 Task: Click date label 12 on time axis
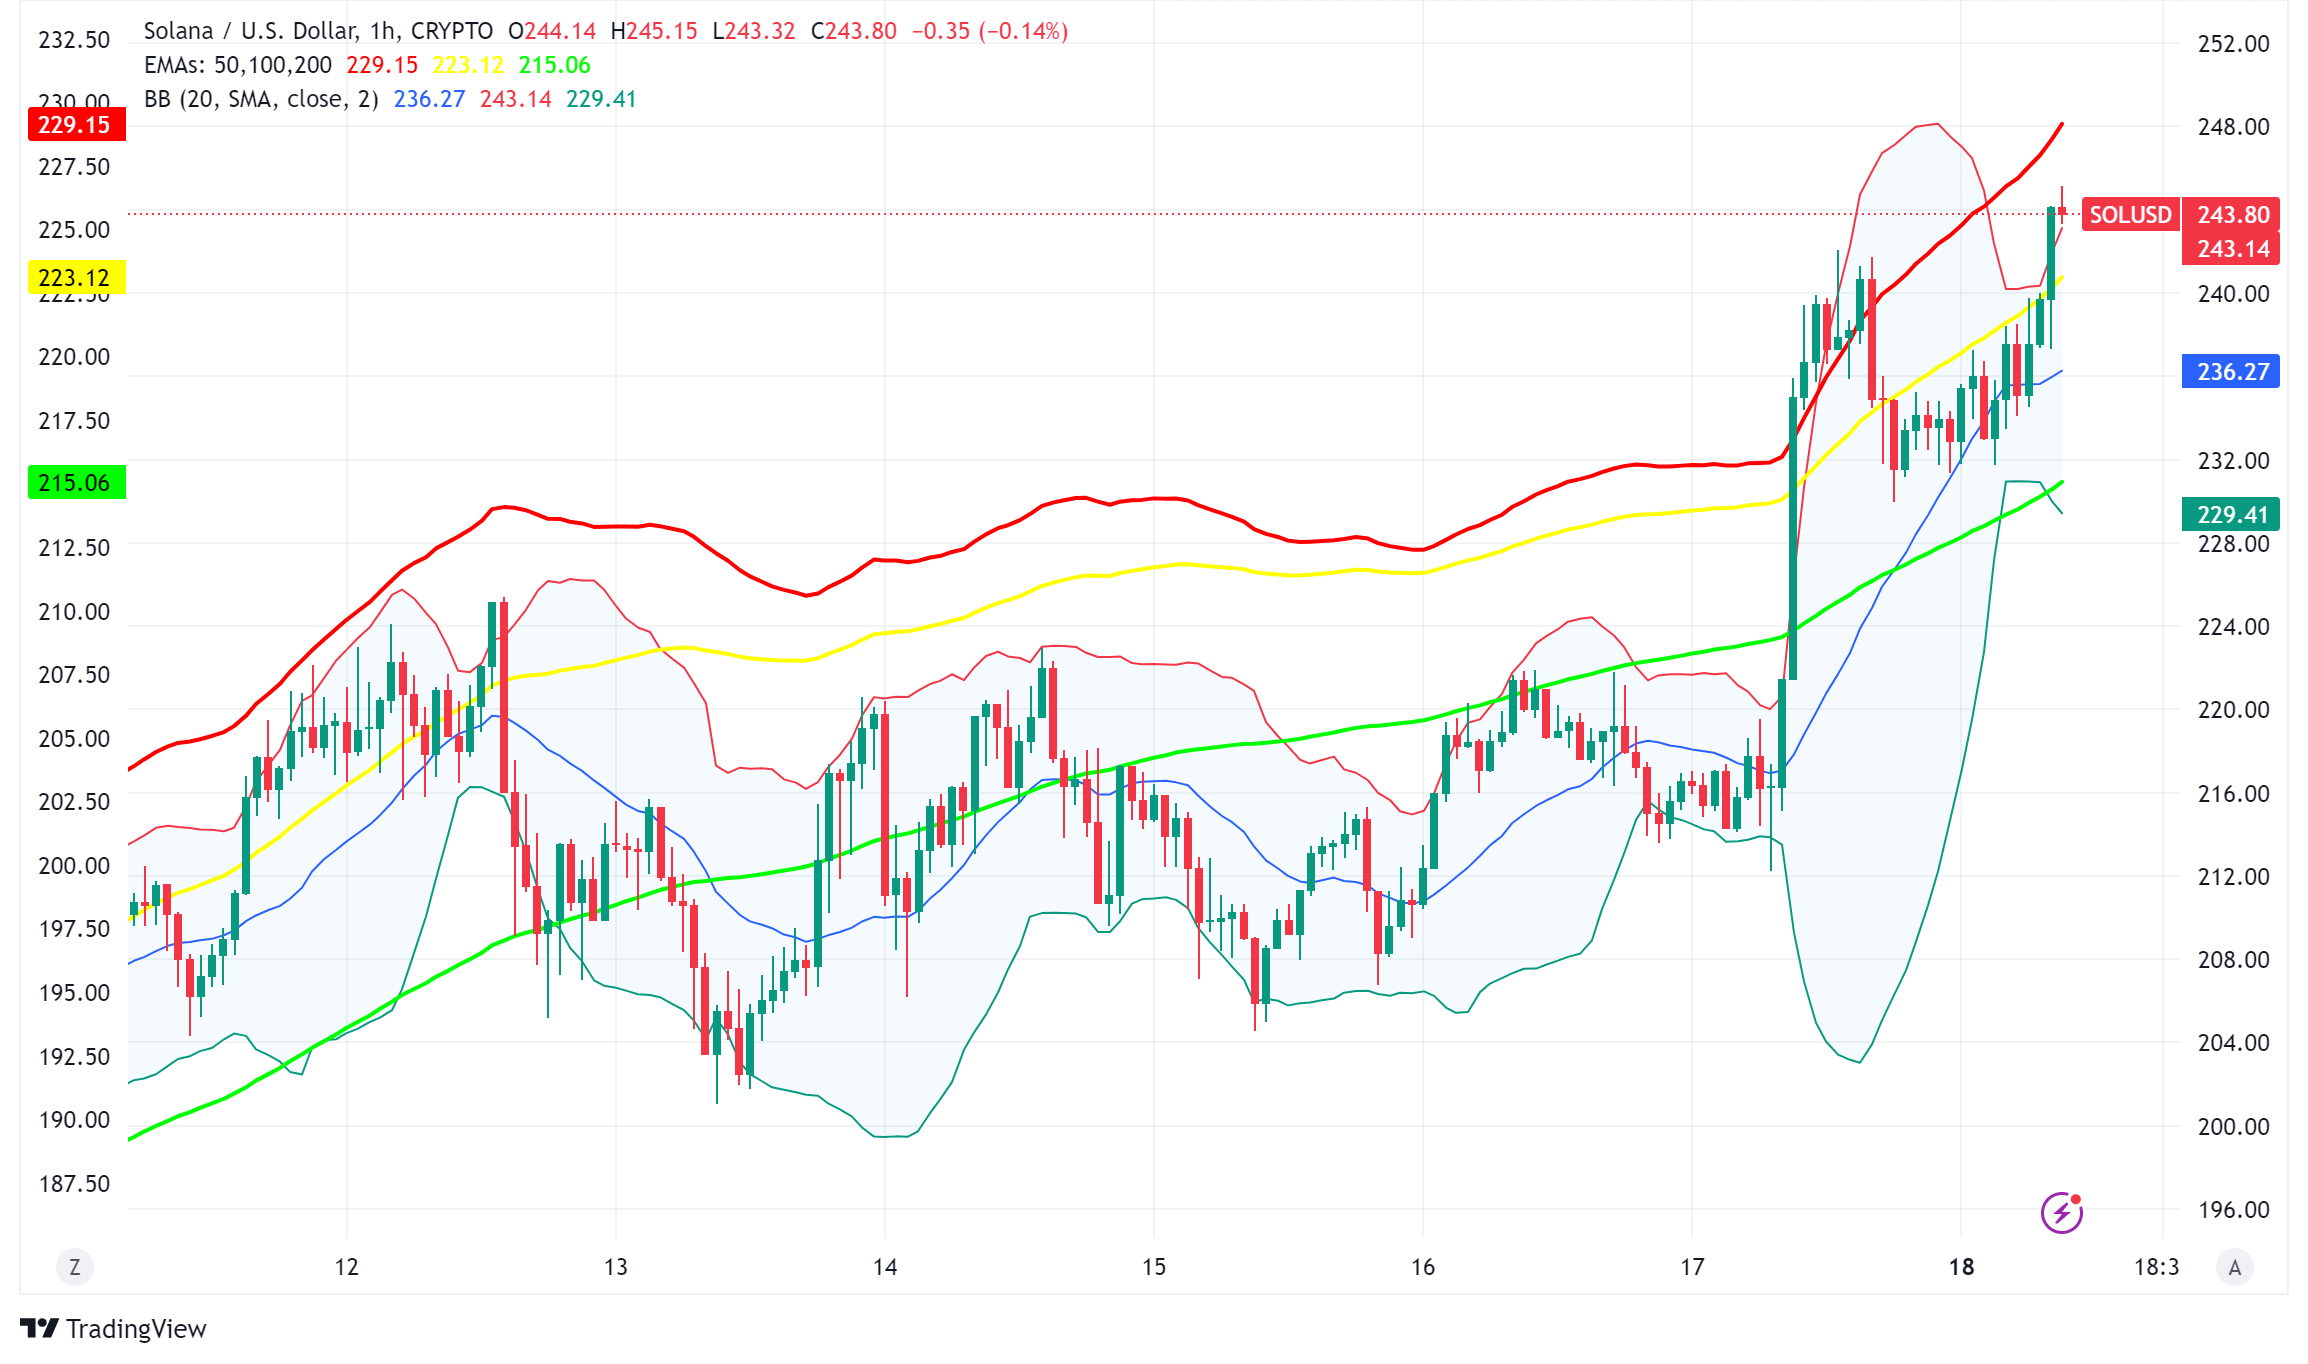pos(346,1267)
